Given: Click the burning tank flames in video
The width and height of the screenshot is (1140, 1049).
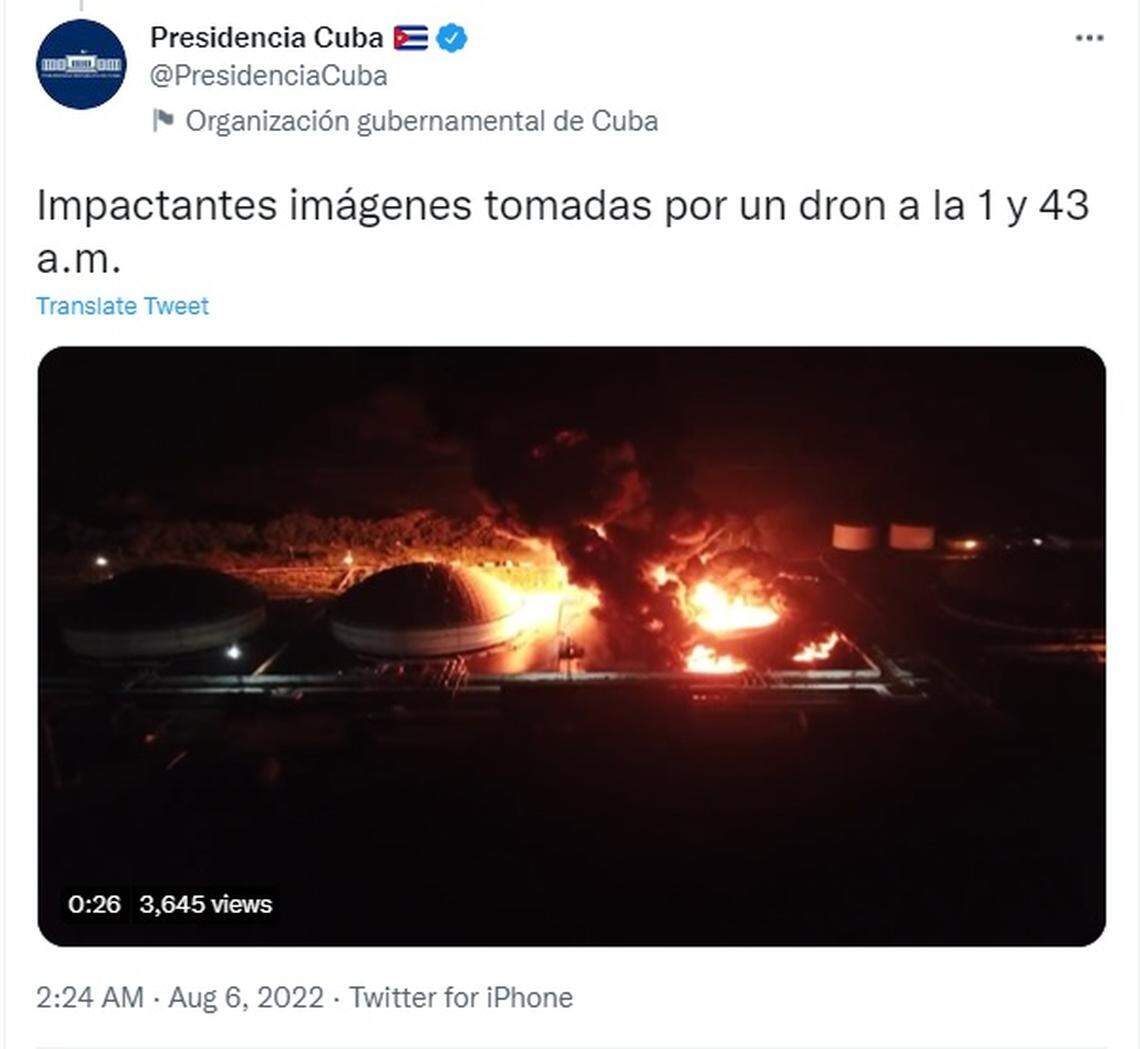Looking at the screenshot, I should 731,607.
